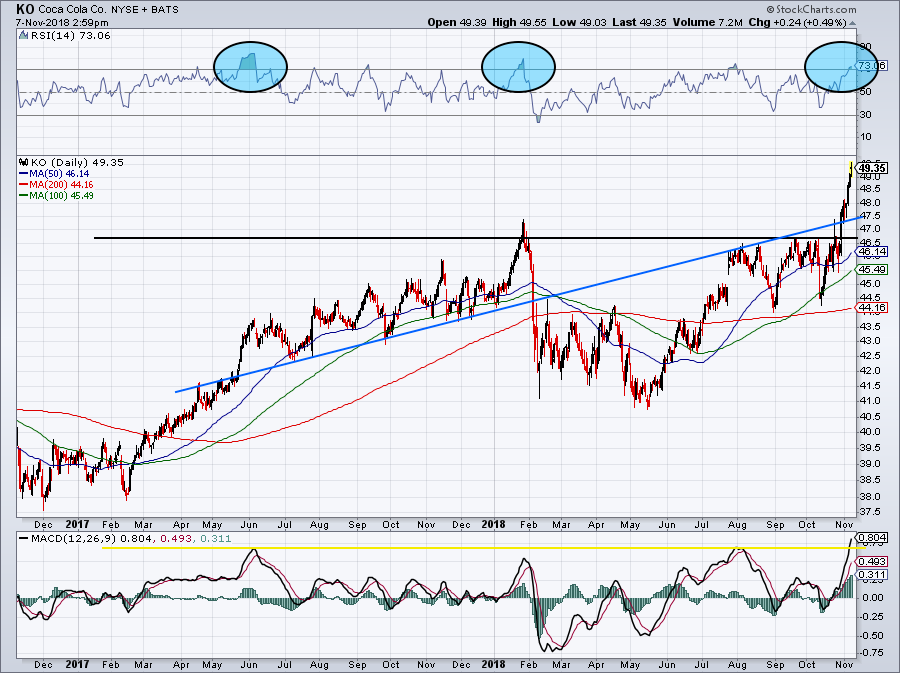Image resolution: width=900 pixels, height=673 pixels.
Task: Click the High 49.55 value
Action: pos(519,22)
